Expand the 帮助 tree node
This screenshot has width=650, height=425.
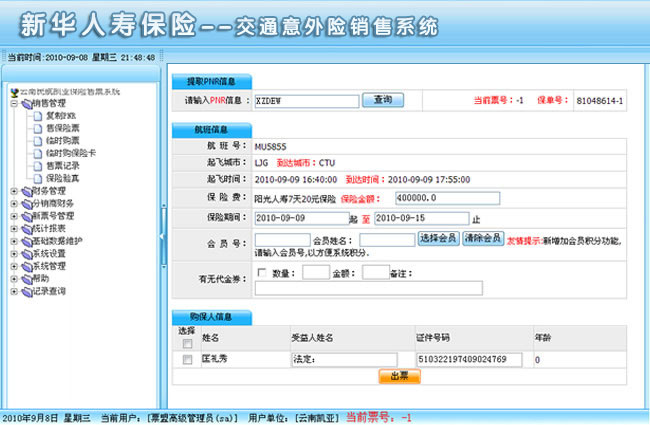tap(14, 279)
